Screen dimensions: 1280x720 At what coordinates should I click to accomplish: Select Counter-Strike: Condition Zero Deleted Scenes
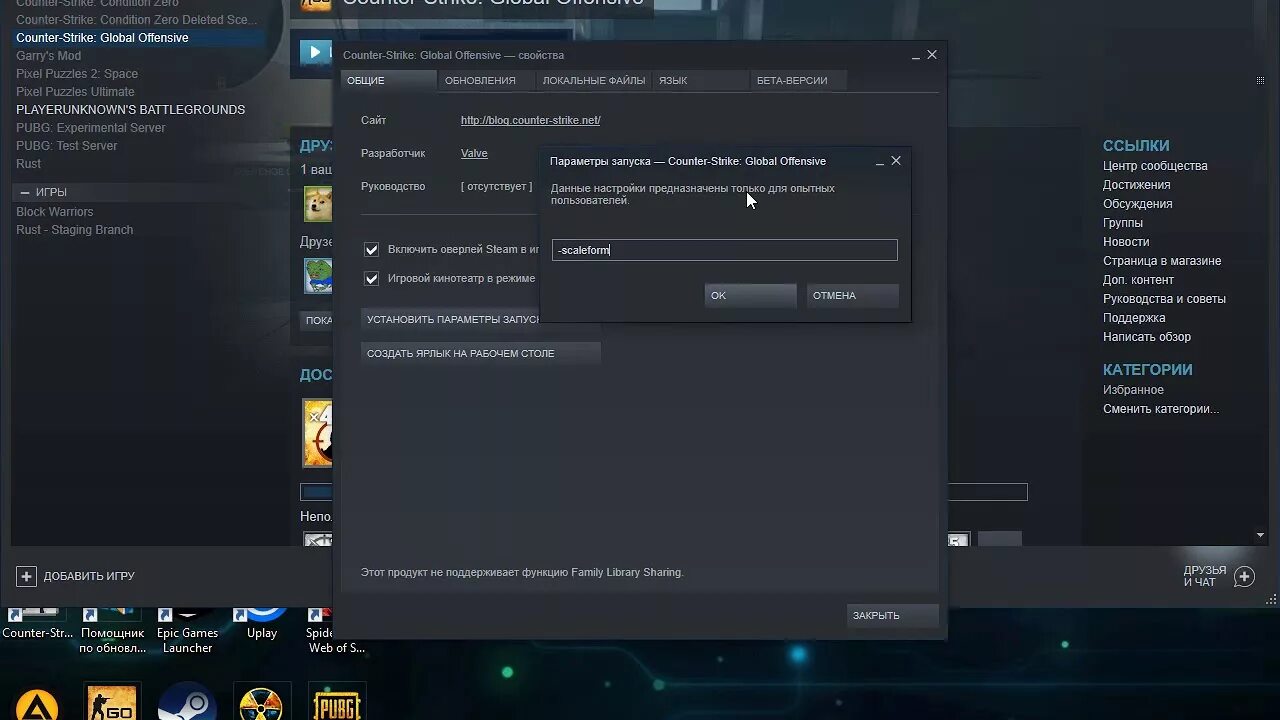click(136, 20)
